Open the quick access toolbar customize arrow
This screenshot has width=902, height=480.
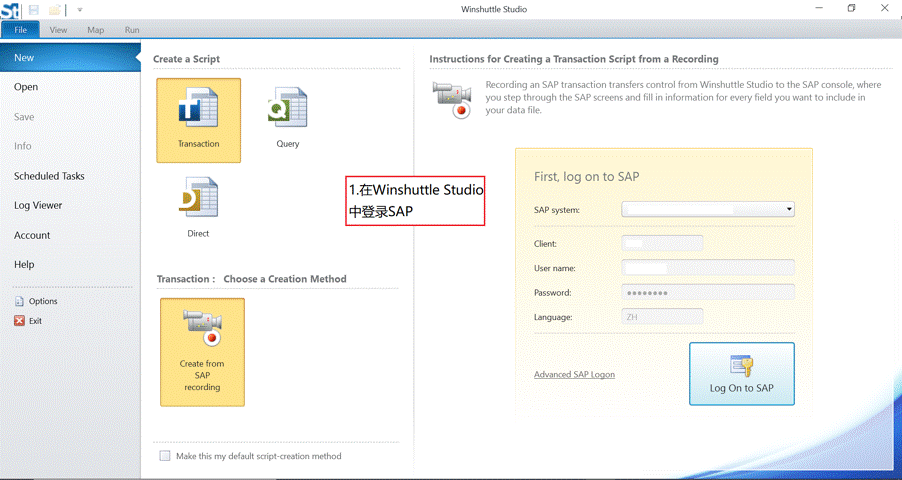tap(80, 10)
